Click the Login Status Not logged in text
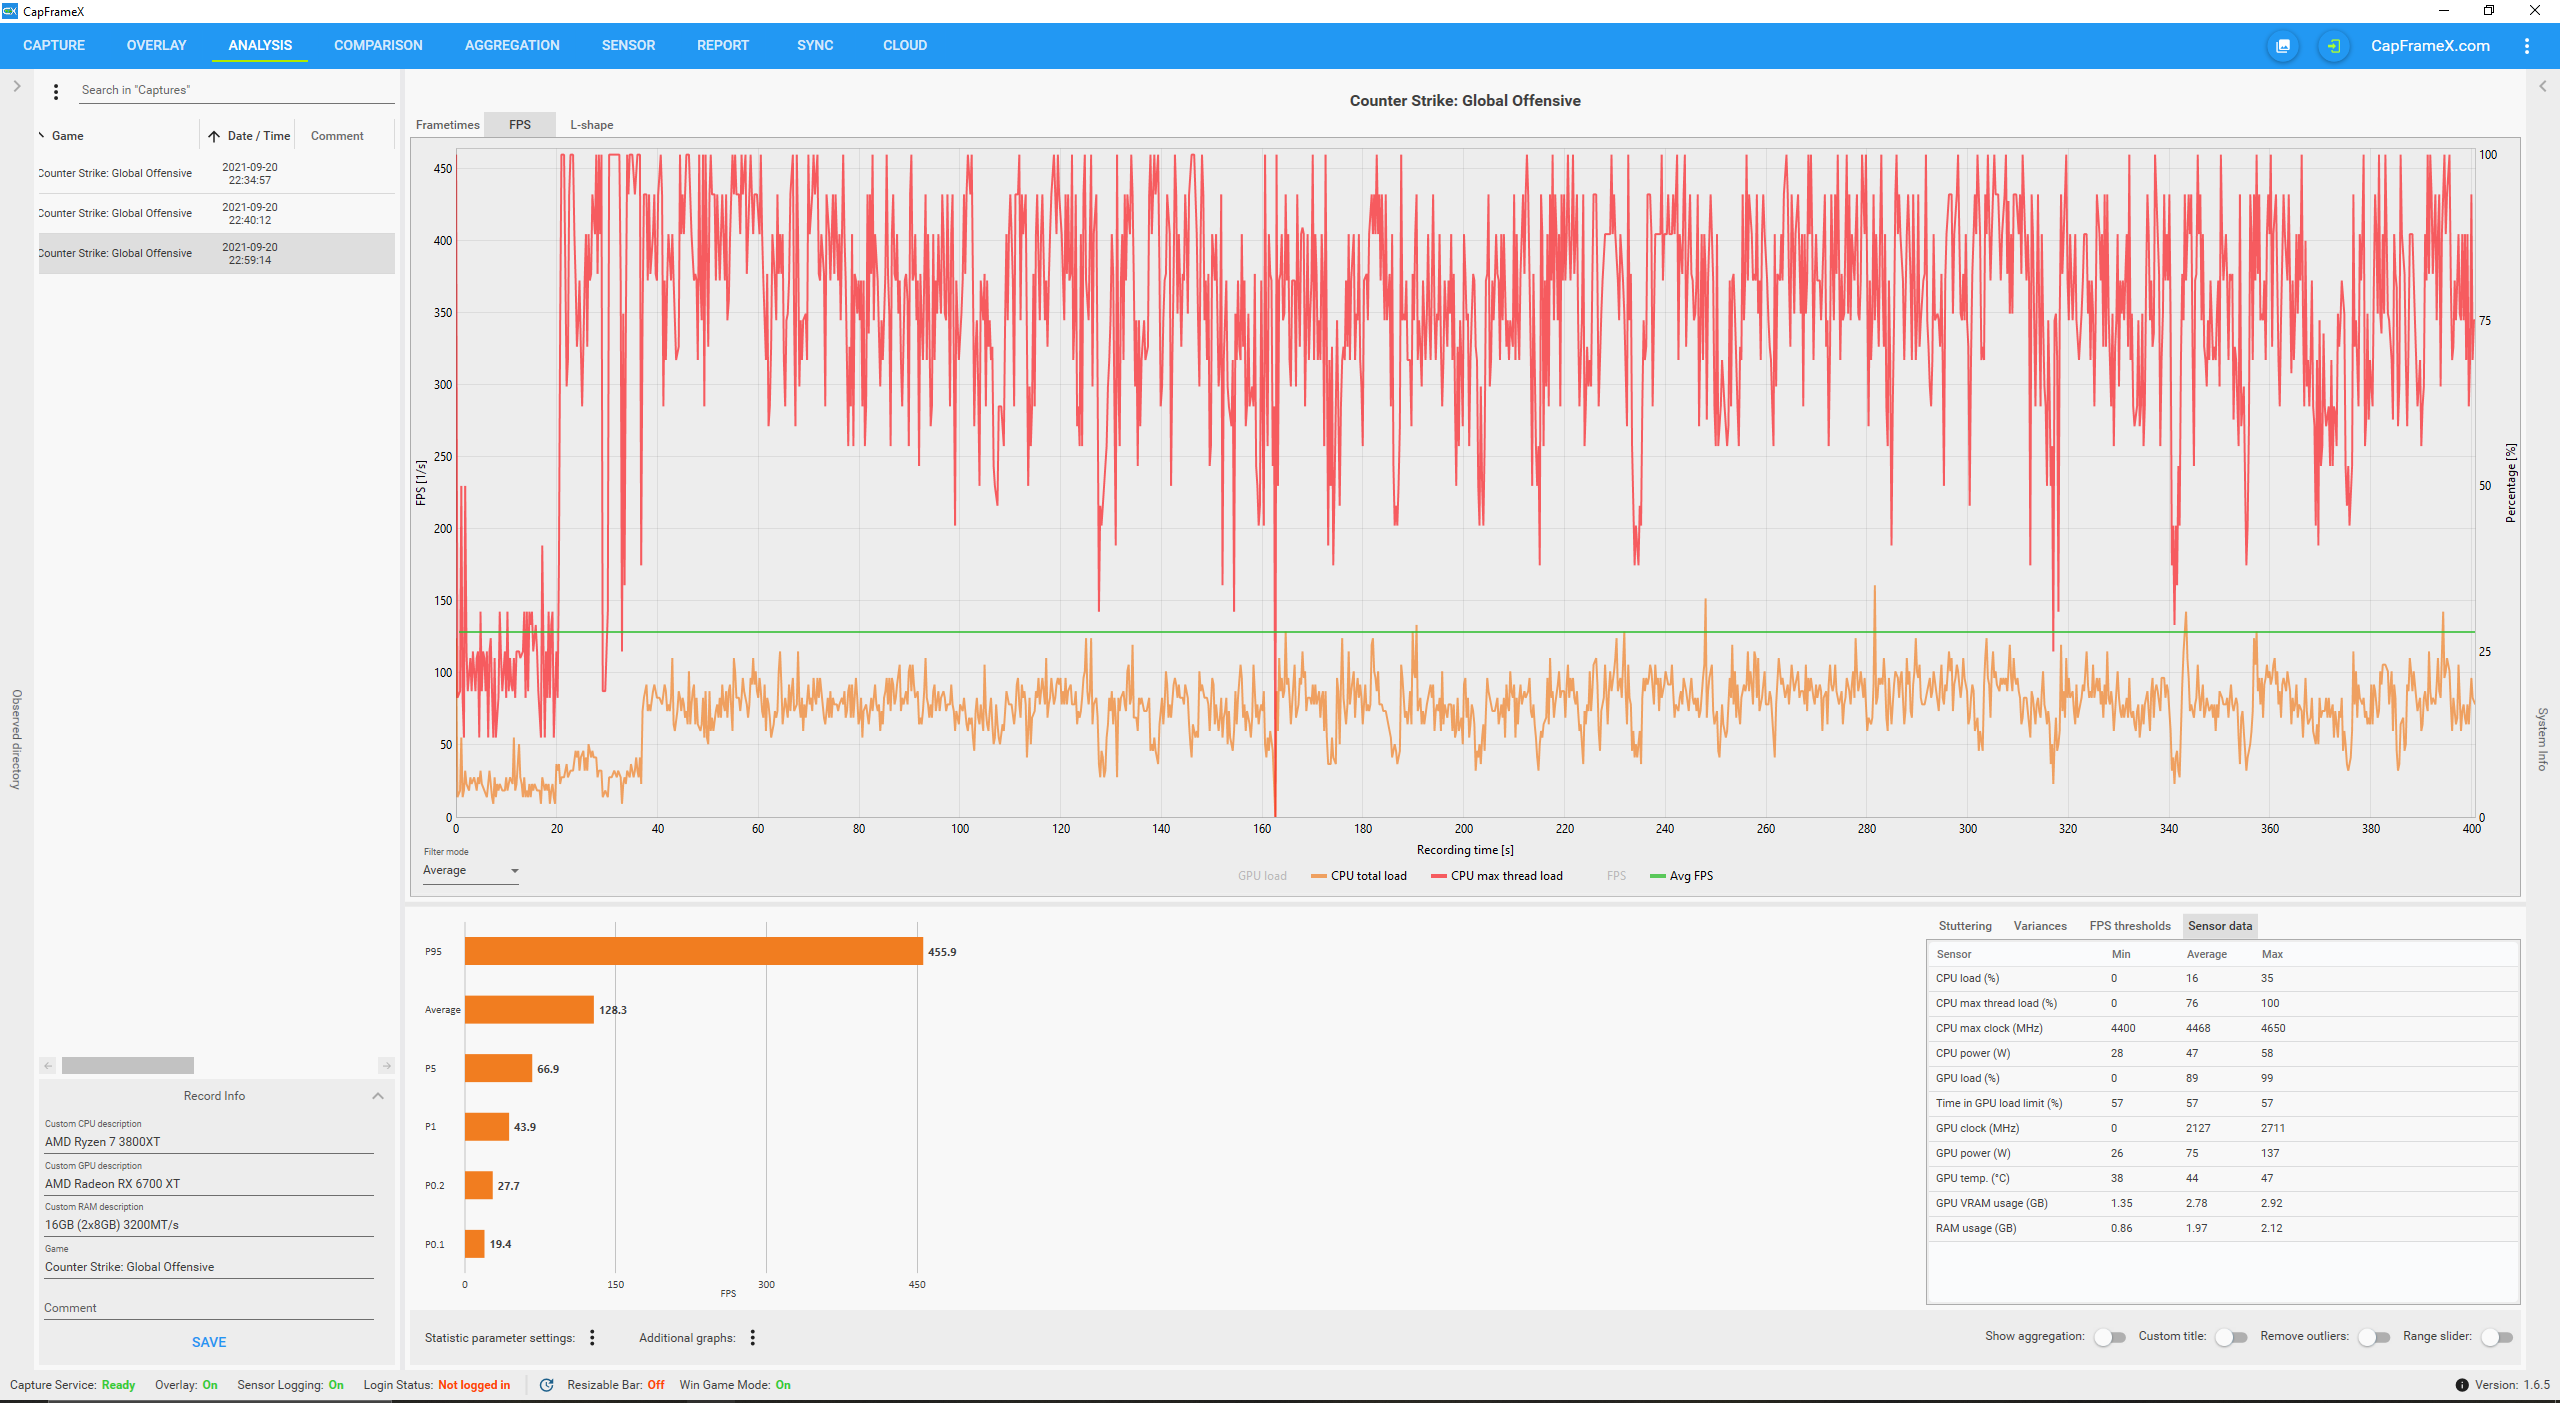The height and width of the screenshot is (1403, 2560). point(437,1385)
